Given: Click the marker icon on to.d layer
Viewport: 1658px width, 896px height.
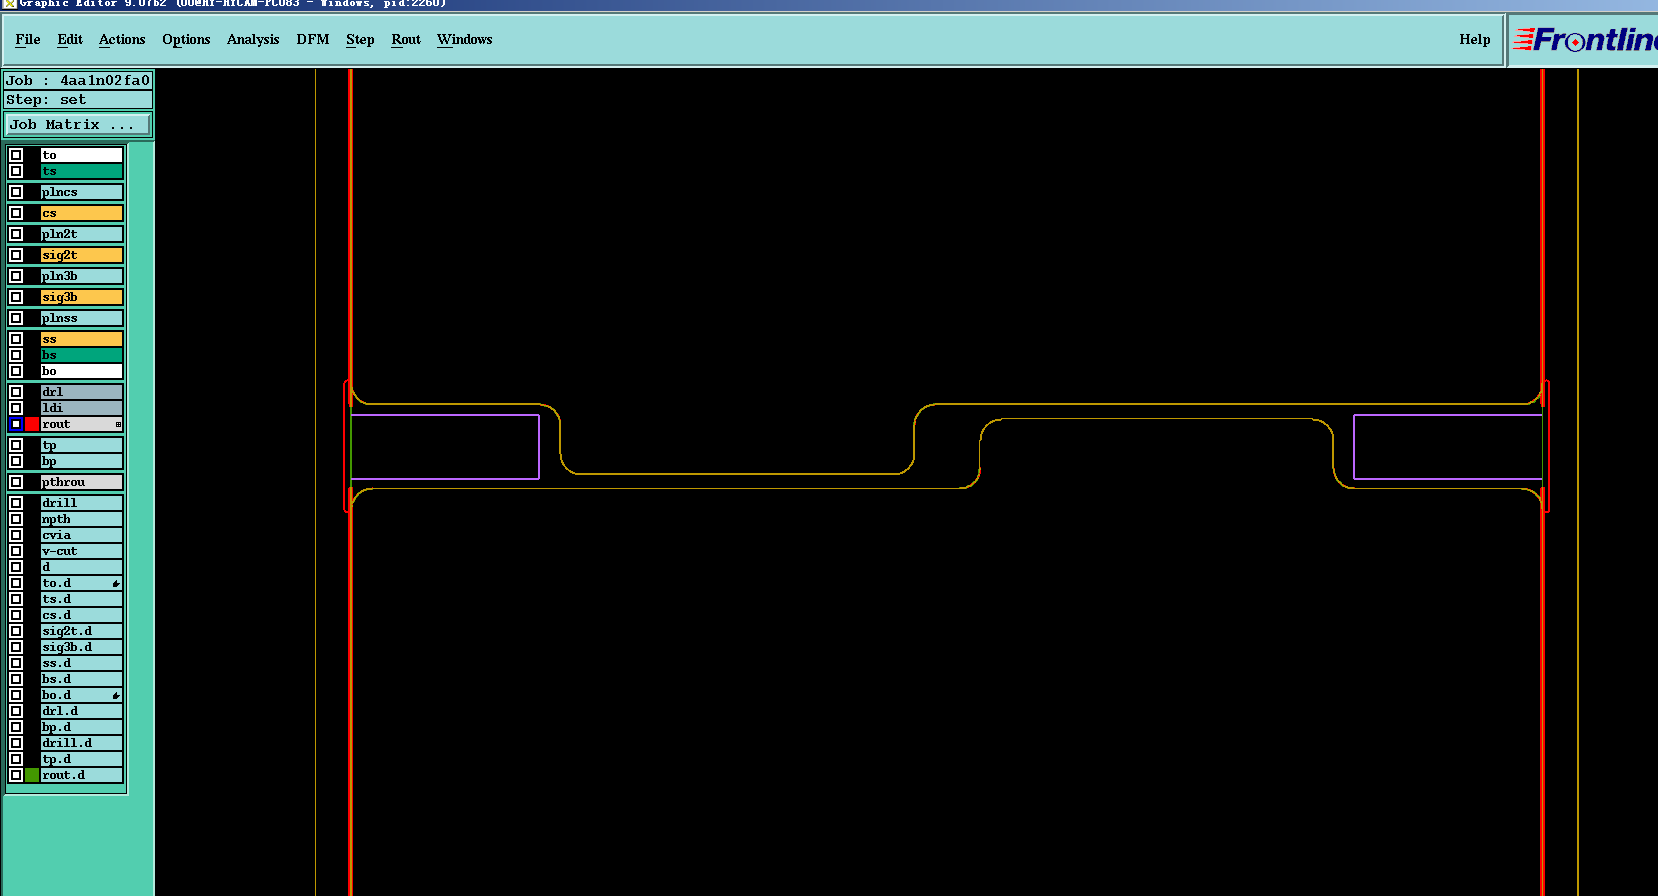Looking at the screenshot, I should pos(116,583).
